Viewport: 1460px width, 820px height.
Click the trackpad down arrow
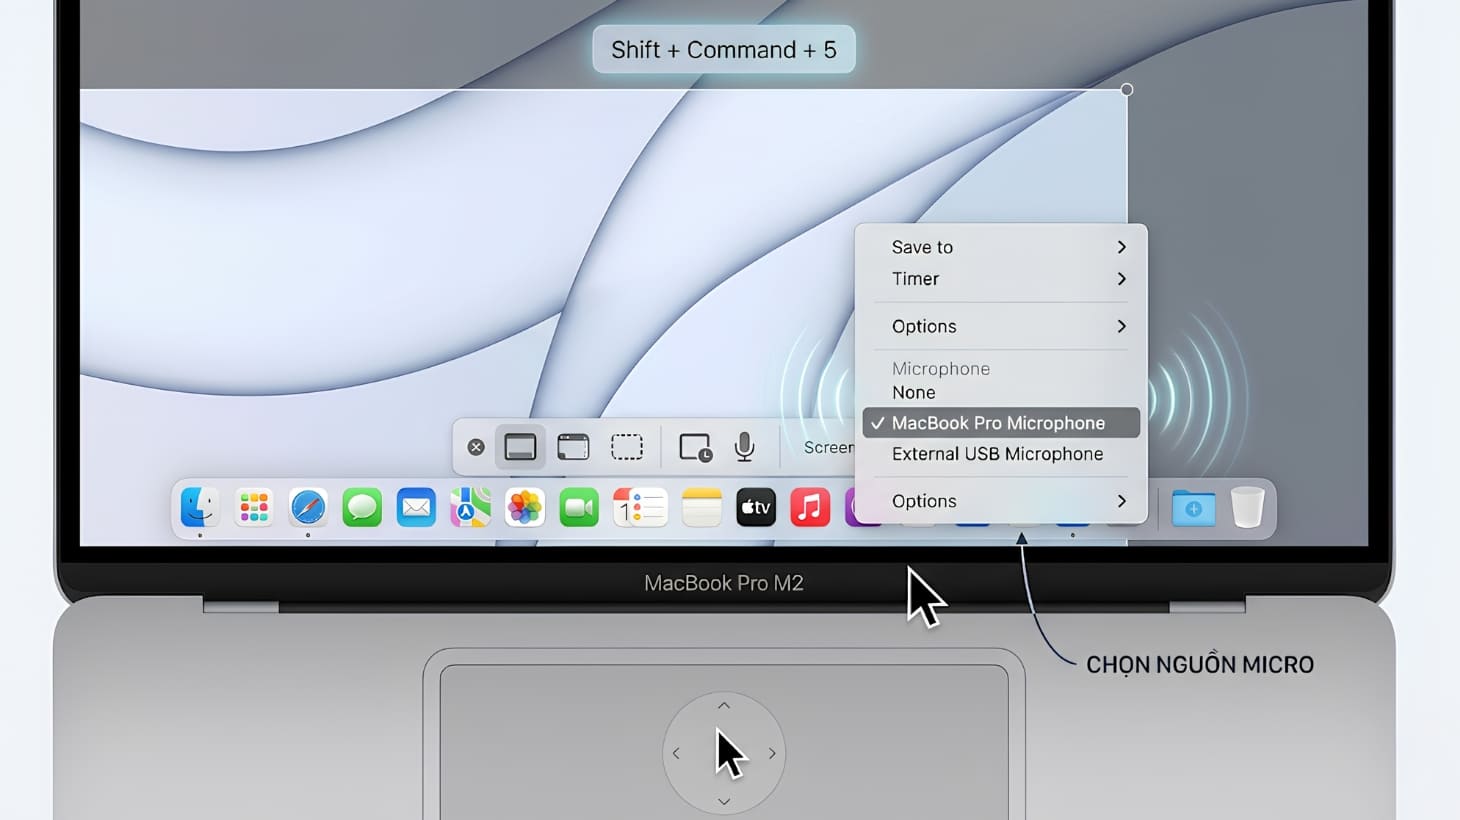(x=724, y=801)
